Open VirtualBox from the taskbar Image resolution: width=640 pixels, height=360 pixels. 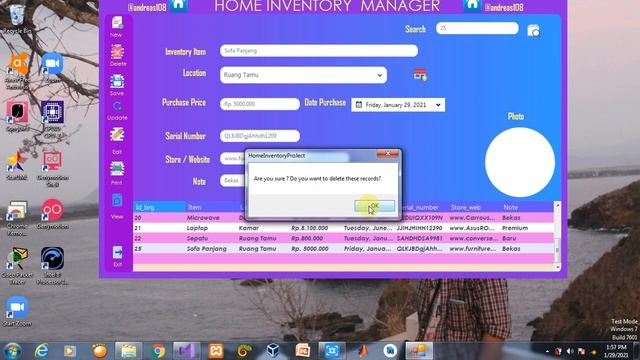(273, 351)
